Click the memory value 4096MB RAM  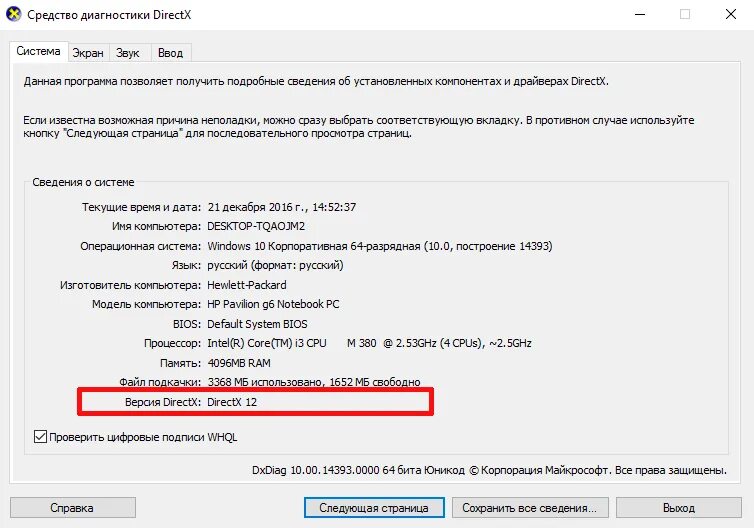[x=239, y=363]
